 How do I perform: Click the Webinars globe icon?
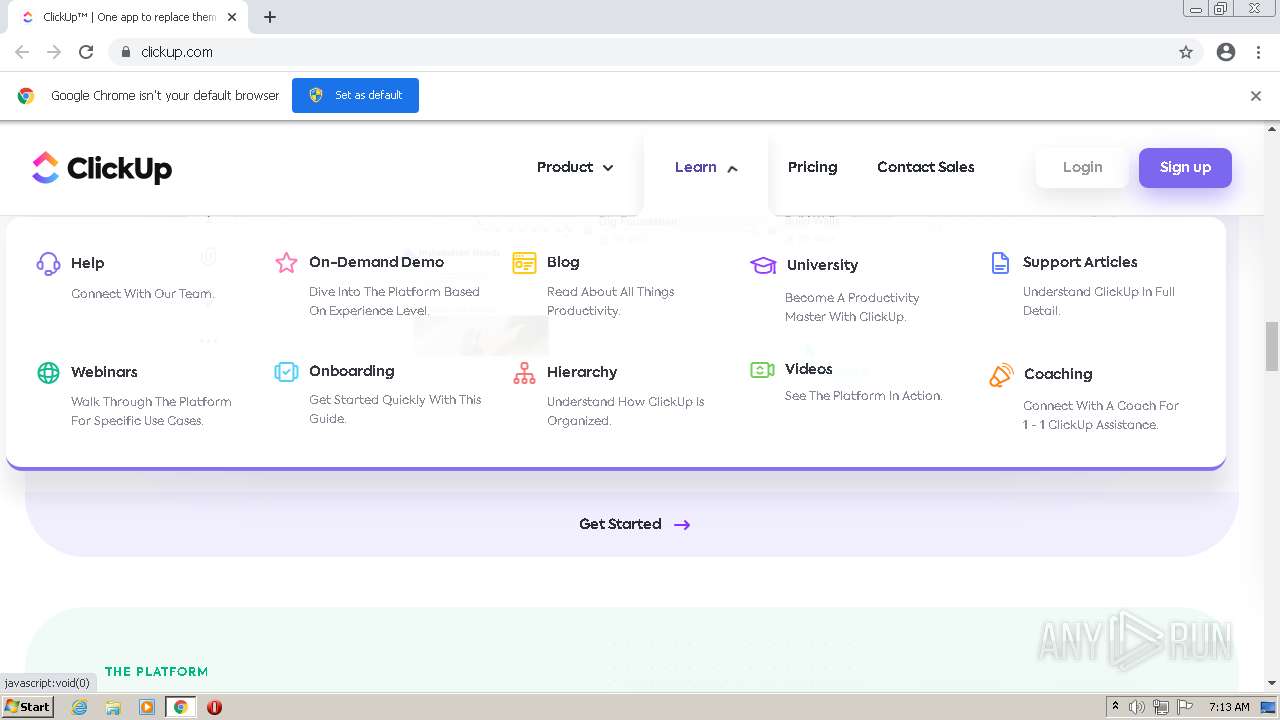(48, 372)
